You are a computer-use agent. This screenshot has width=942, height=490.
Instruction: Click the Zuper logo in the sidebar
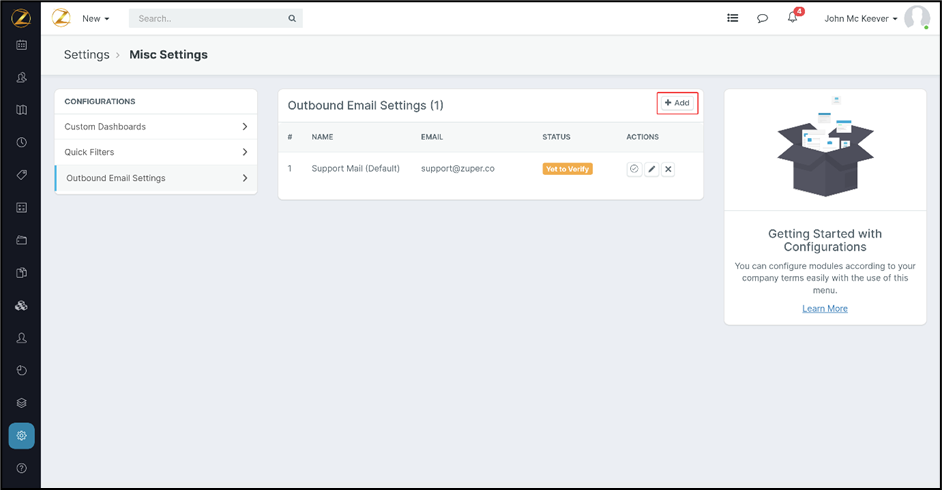[21, 18]
